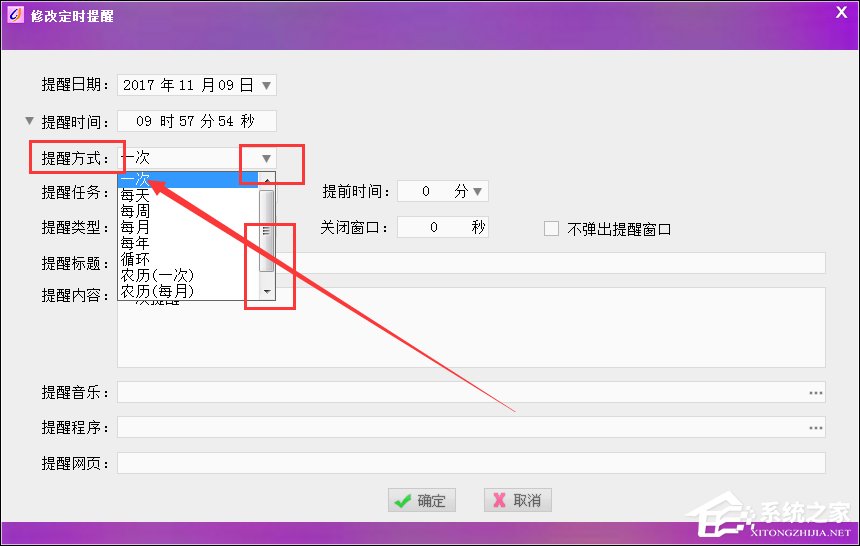Click the 提醒方式 label text

[x=75, y=159]
